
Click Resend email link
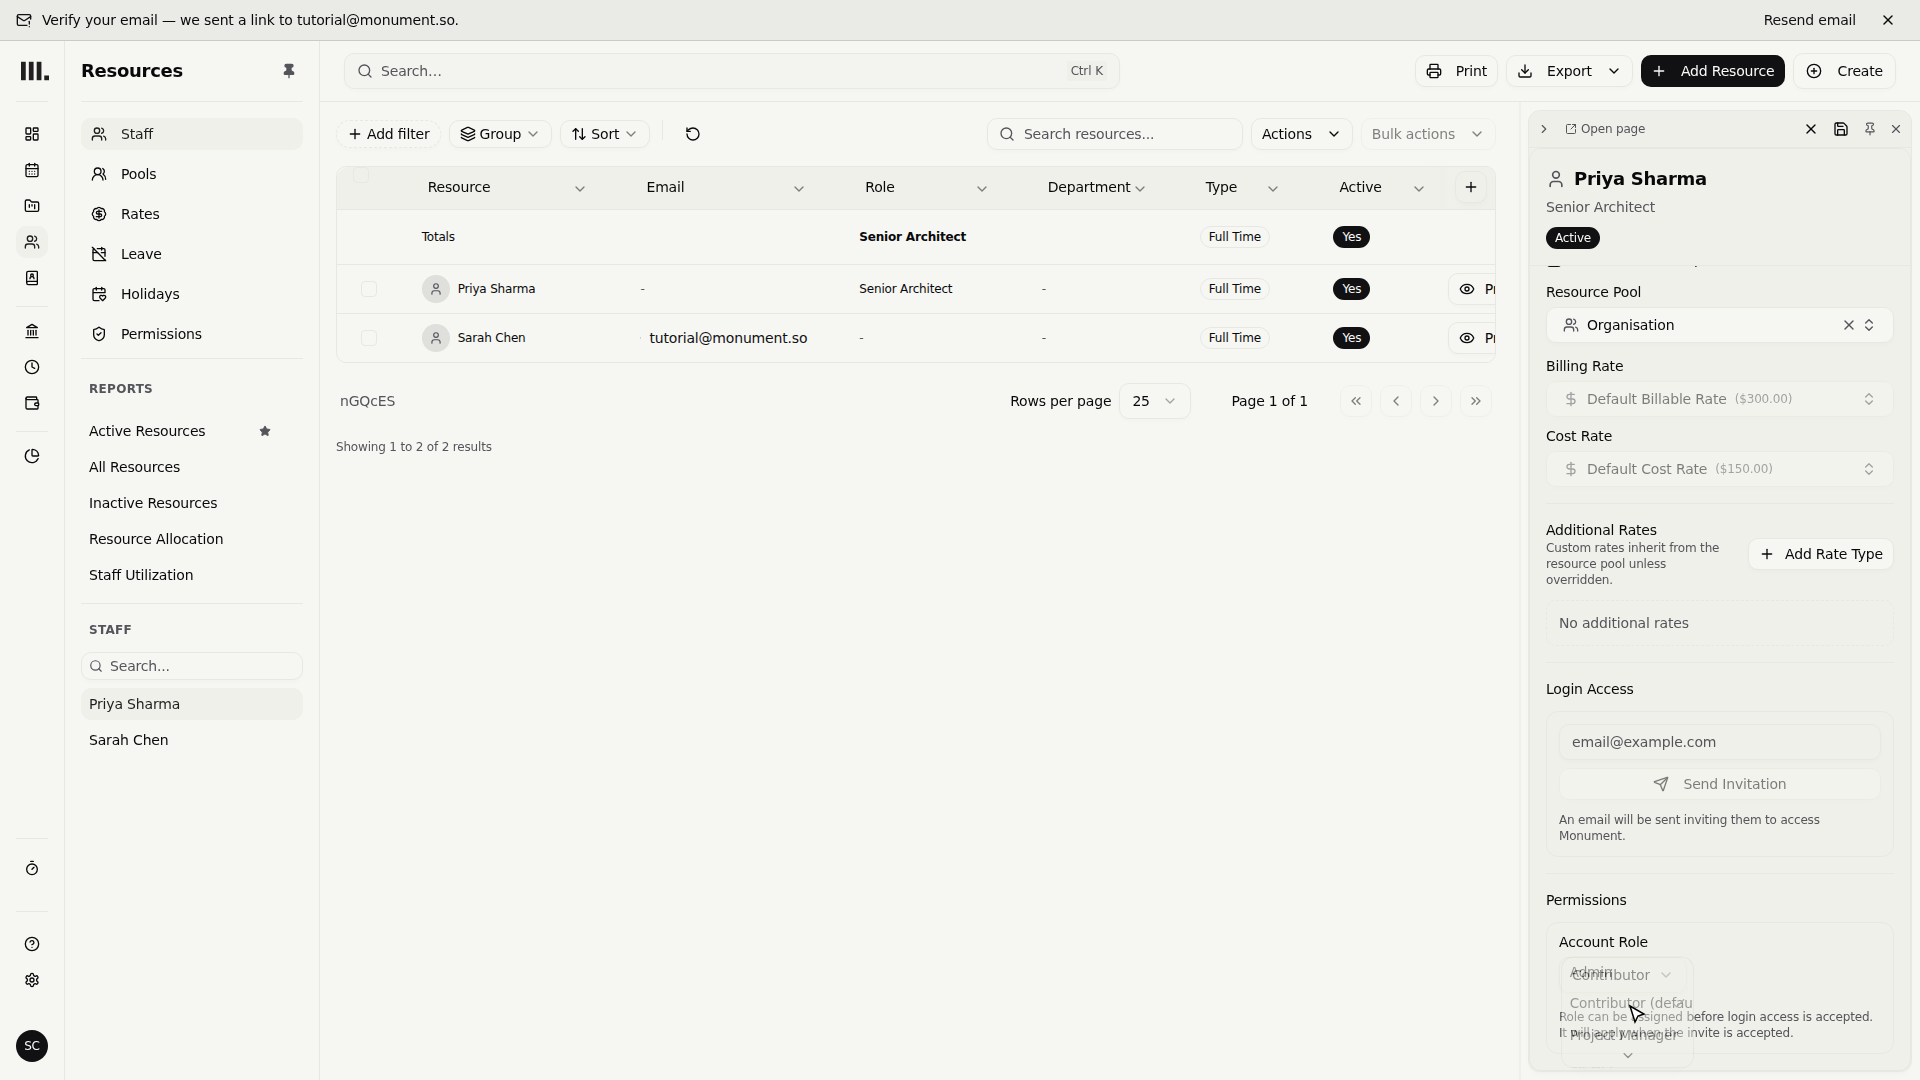(1809, 20)
